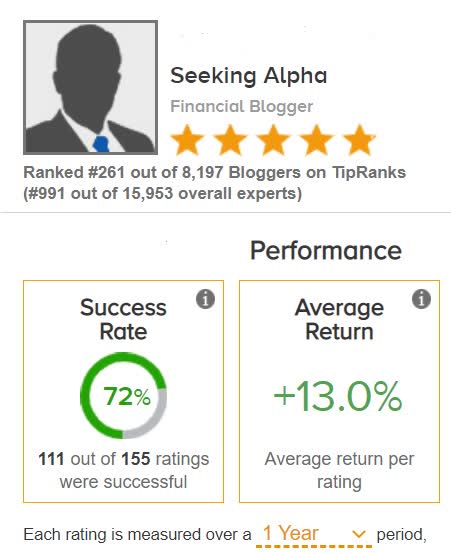This screenshot has width=451, height=553.
Task: Click the Average Return card title
Action: [x=339, y=320]
